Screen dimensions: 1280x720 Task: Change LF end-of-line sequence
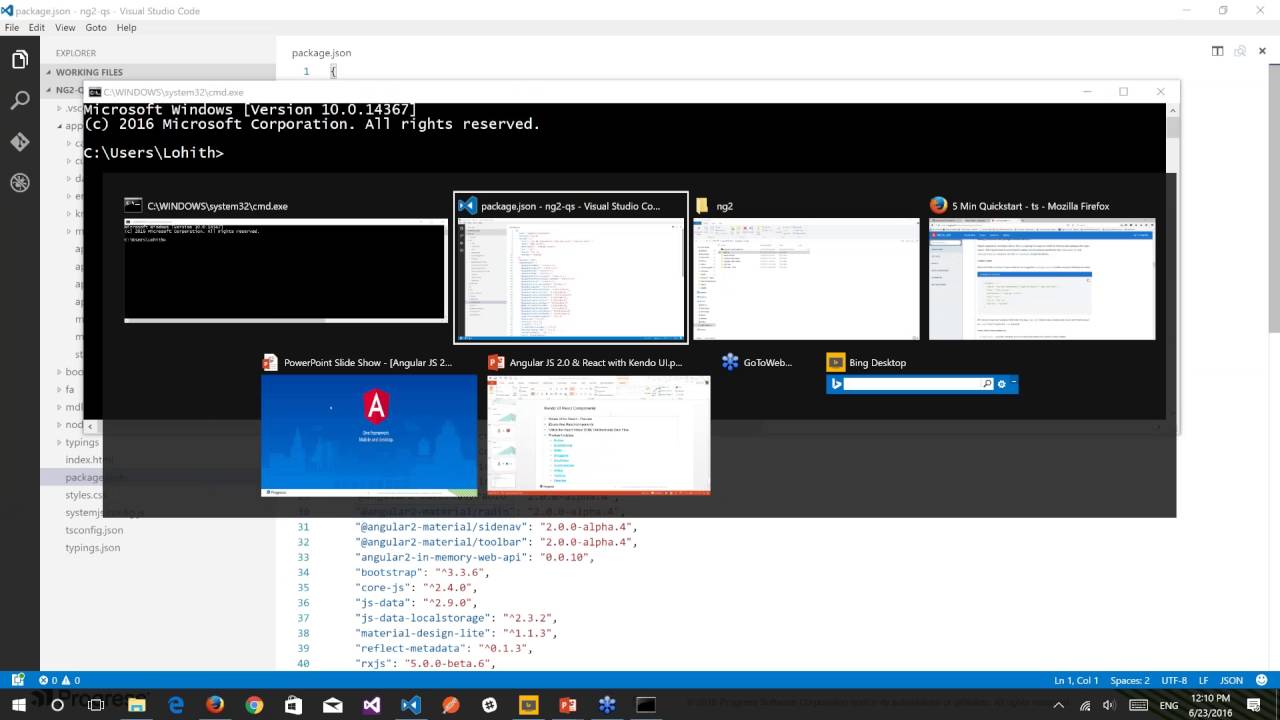click(x=1204, y=680)
